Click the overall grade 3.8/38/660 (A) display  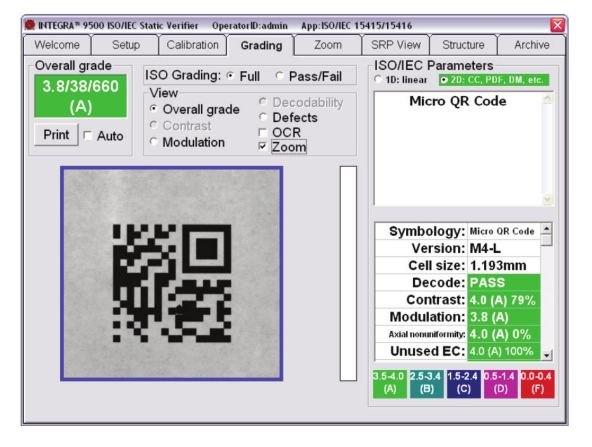tap(81, 96)
